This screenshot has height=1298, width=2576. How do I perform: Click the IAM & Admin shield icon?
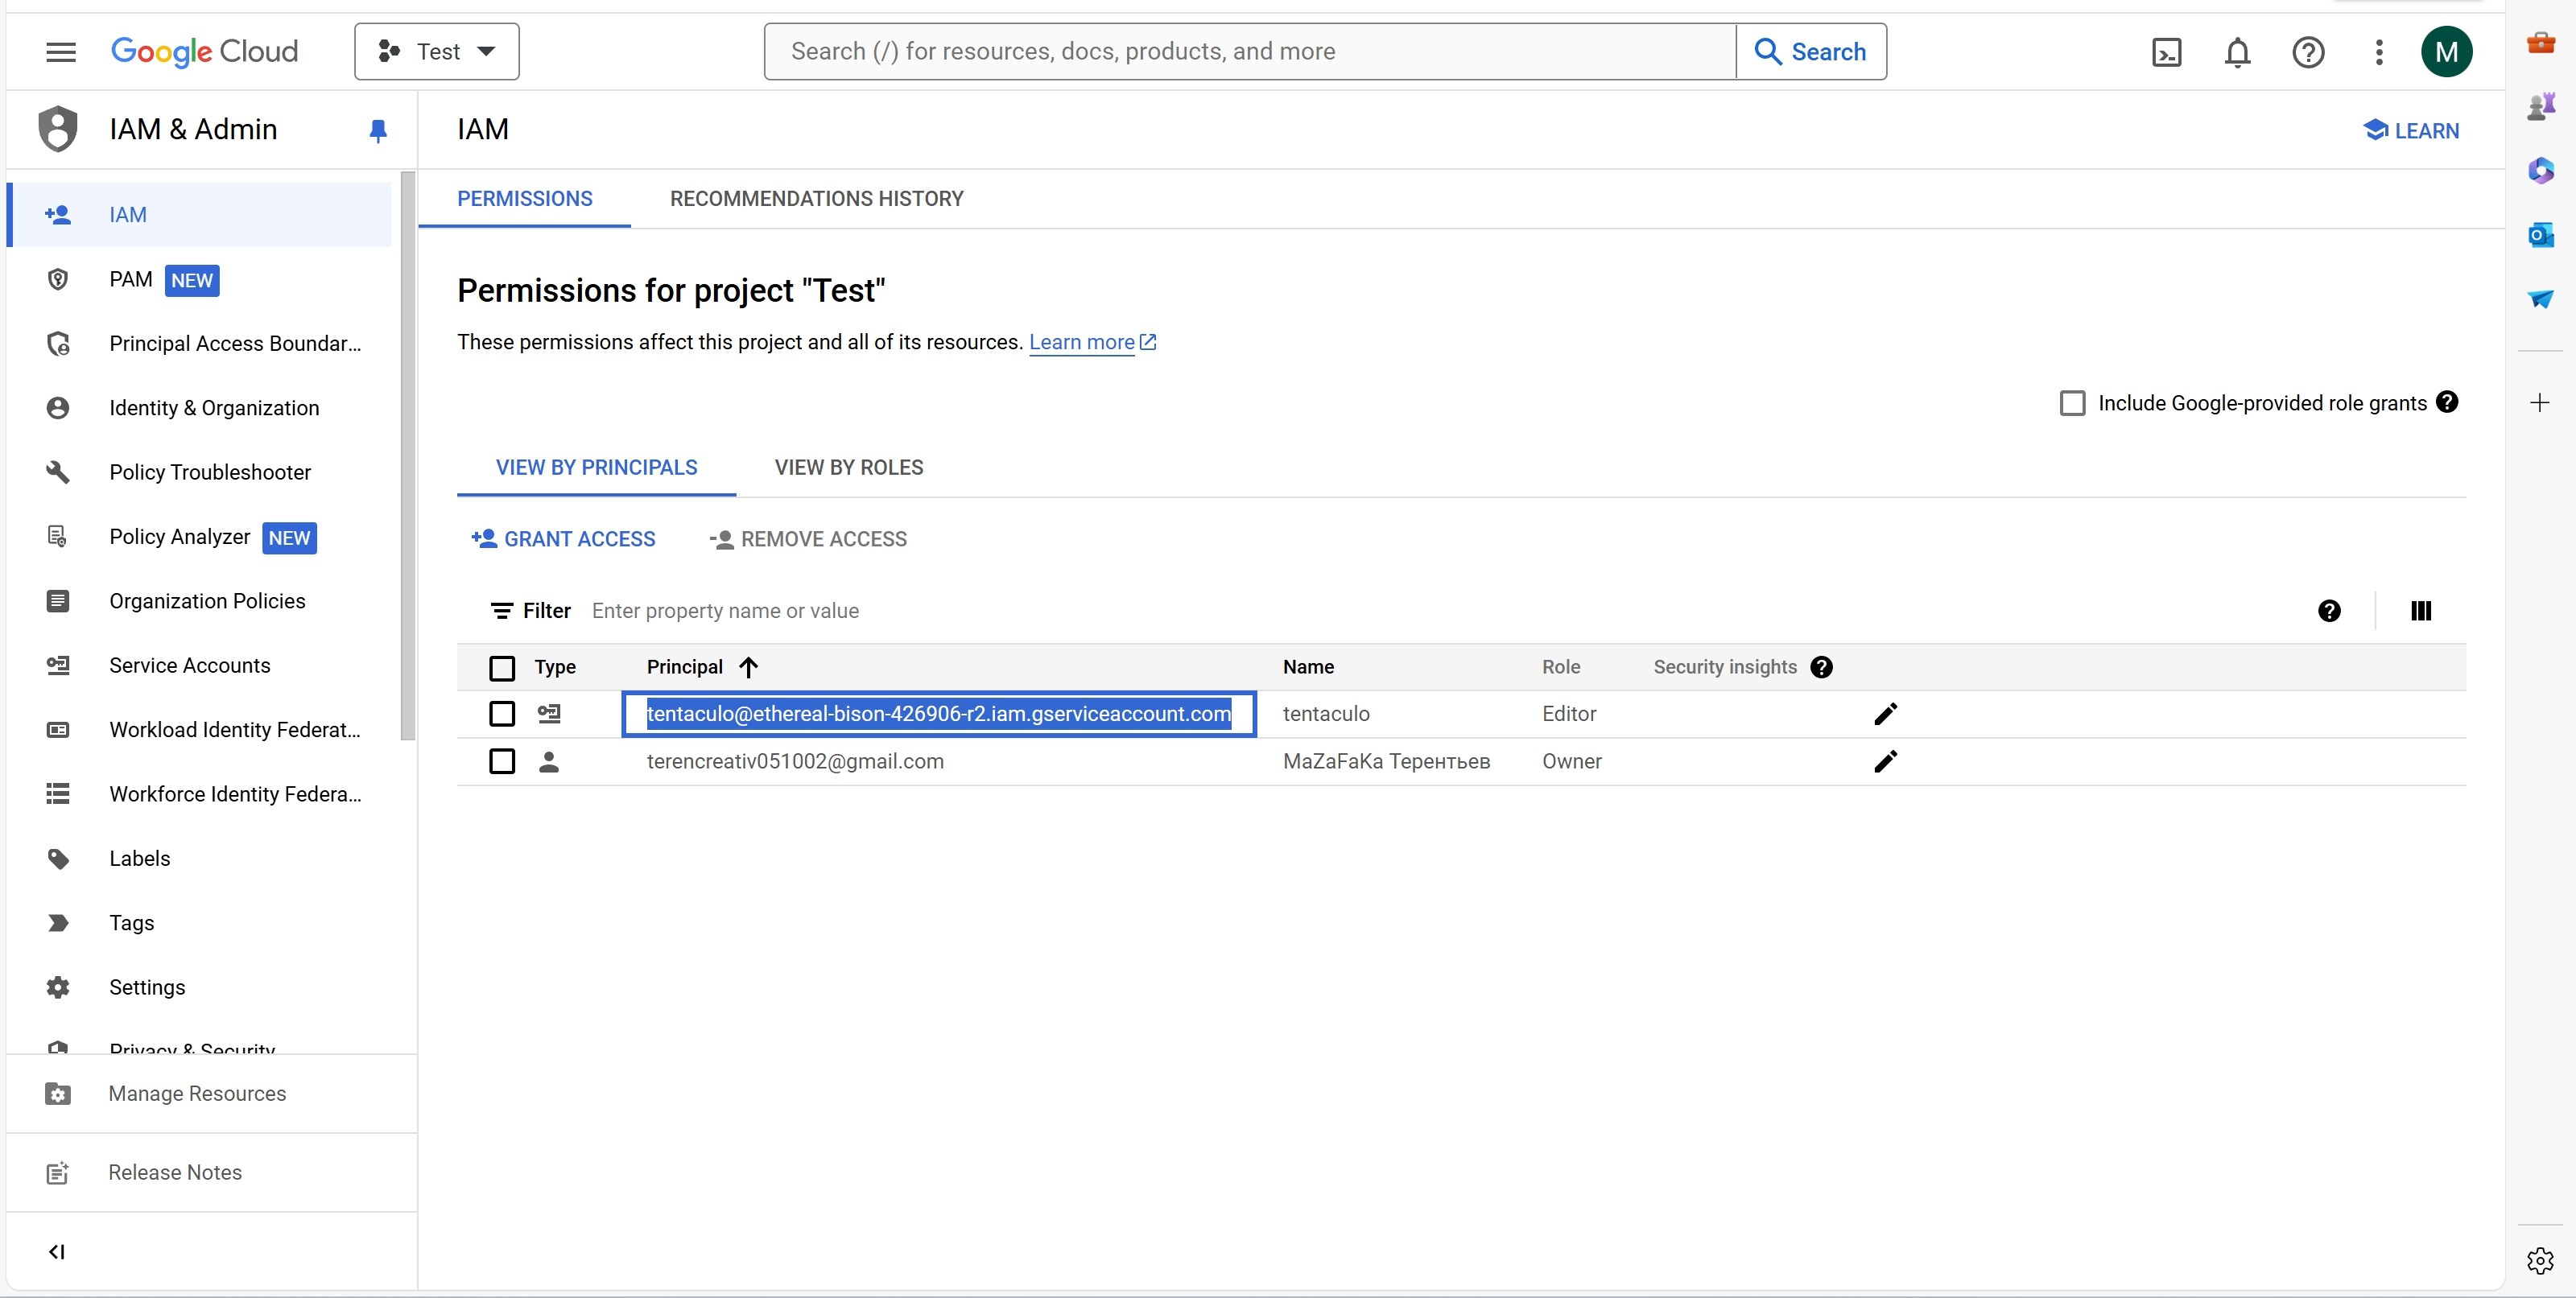pyautogui.click(x=58, y=129)
